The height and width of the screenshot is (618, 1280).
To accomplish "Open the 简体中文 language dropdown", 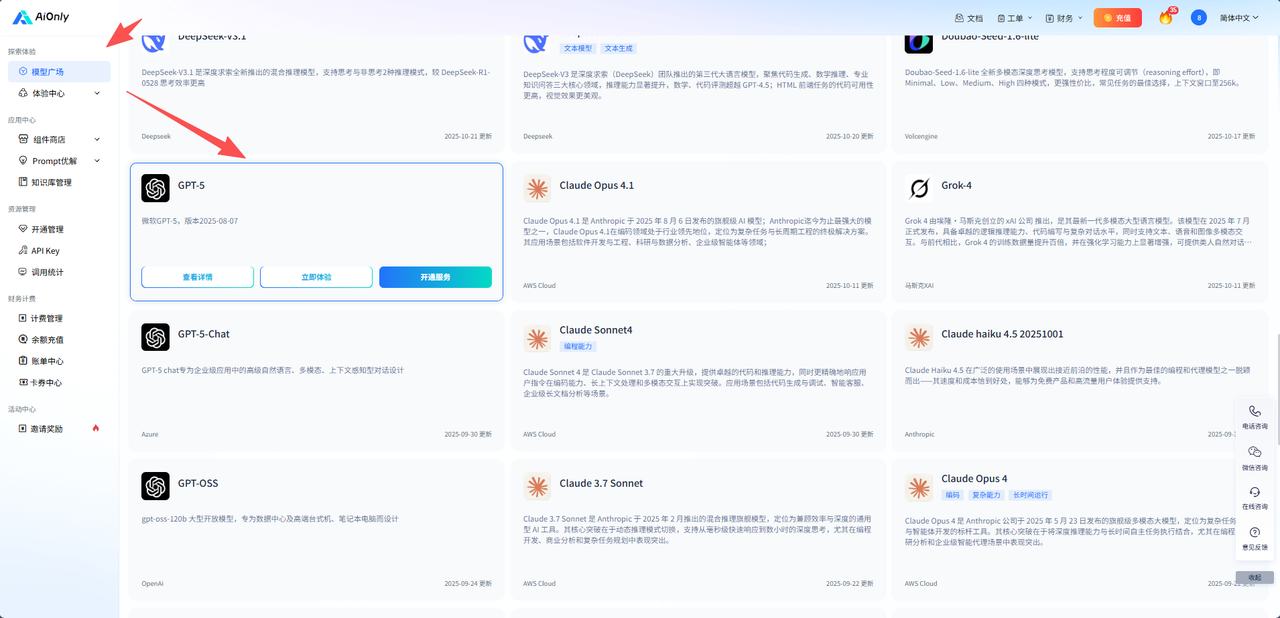I will coord(1240,18).
